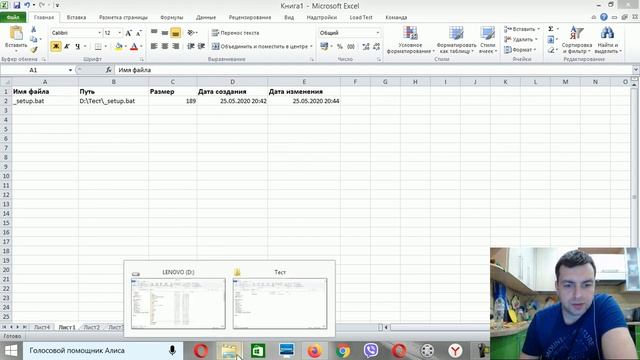Click the formula bar showing Имя файла
This screenshot has height=360, width=640.
(x=373, y=70)
